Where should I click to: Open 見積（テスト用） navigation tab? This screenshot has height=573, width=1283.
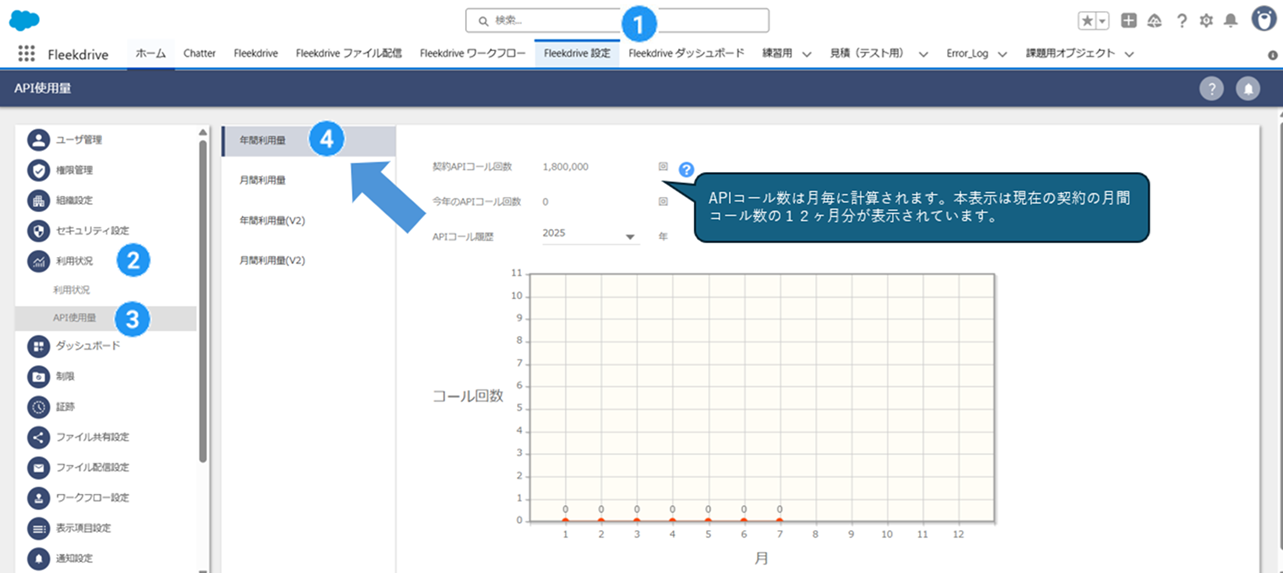tap(866, 54)
